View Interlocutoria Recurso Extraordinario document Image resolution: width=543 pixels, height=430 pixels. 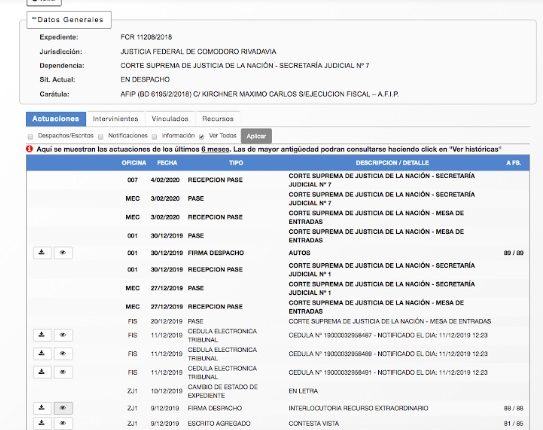[x=63, y=408]
